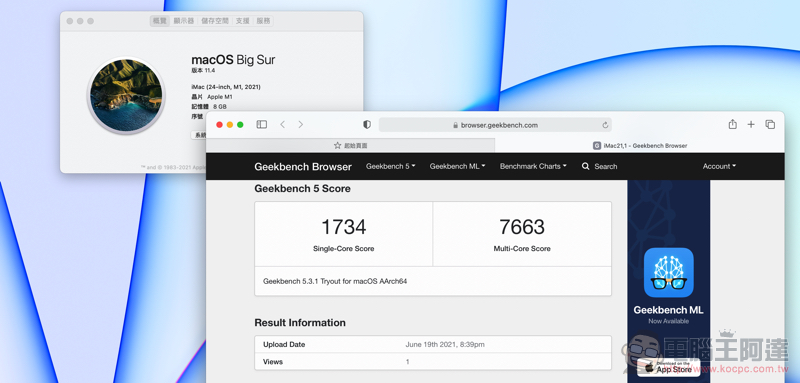
Task: Click the '8 GB' memory value
Action: (219, 107)
